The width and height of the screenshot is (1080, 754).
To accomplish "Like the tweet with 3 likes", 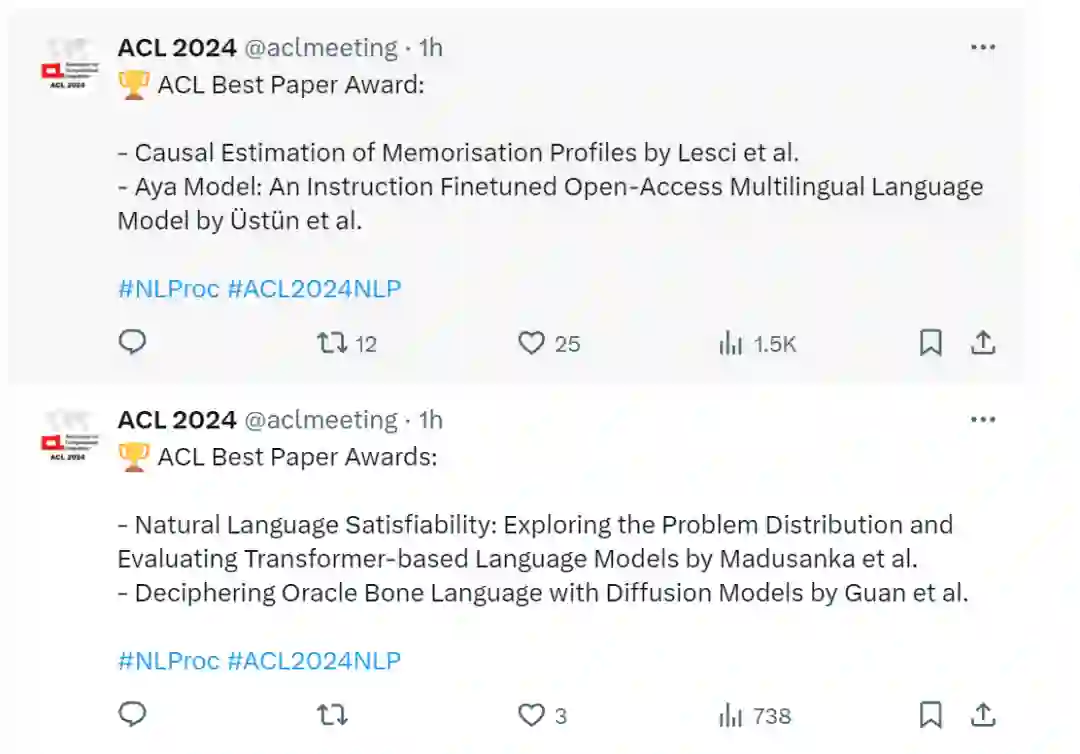I will coord(532,715).
